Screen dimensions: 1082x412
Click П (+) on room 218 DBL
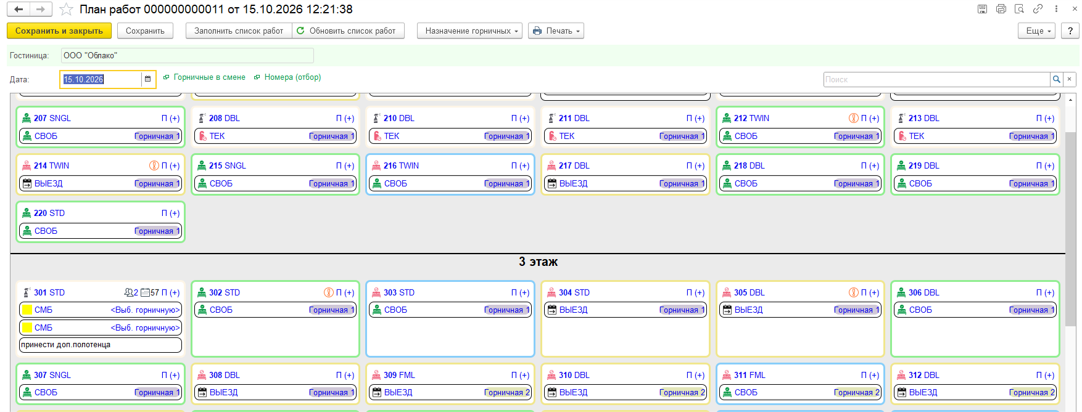tap(870, 166)
